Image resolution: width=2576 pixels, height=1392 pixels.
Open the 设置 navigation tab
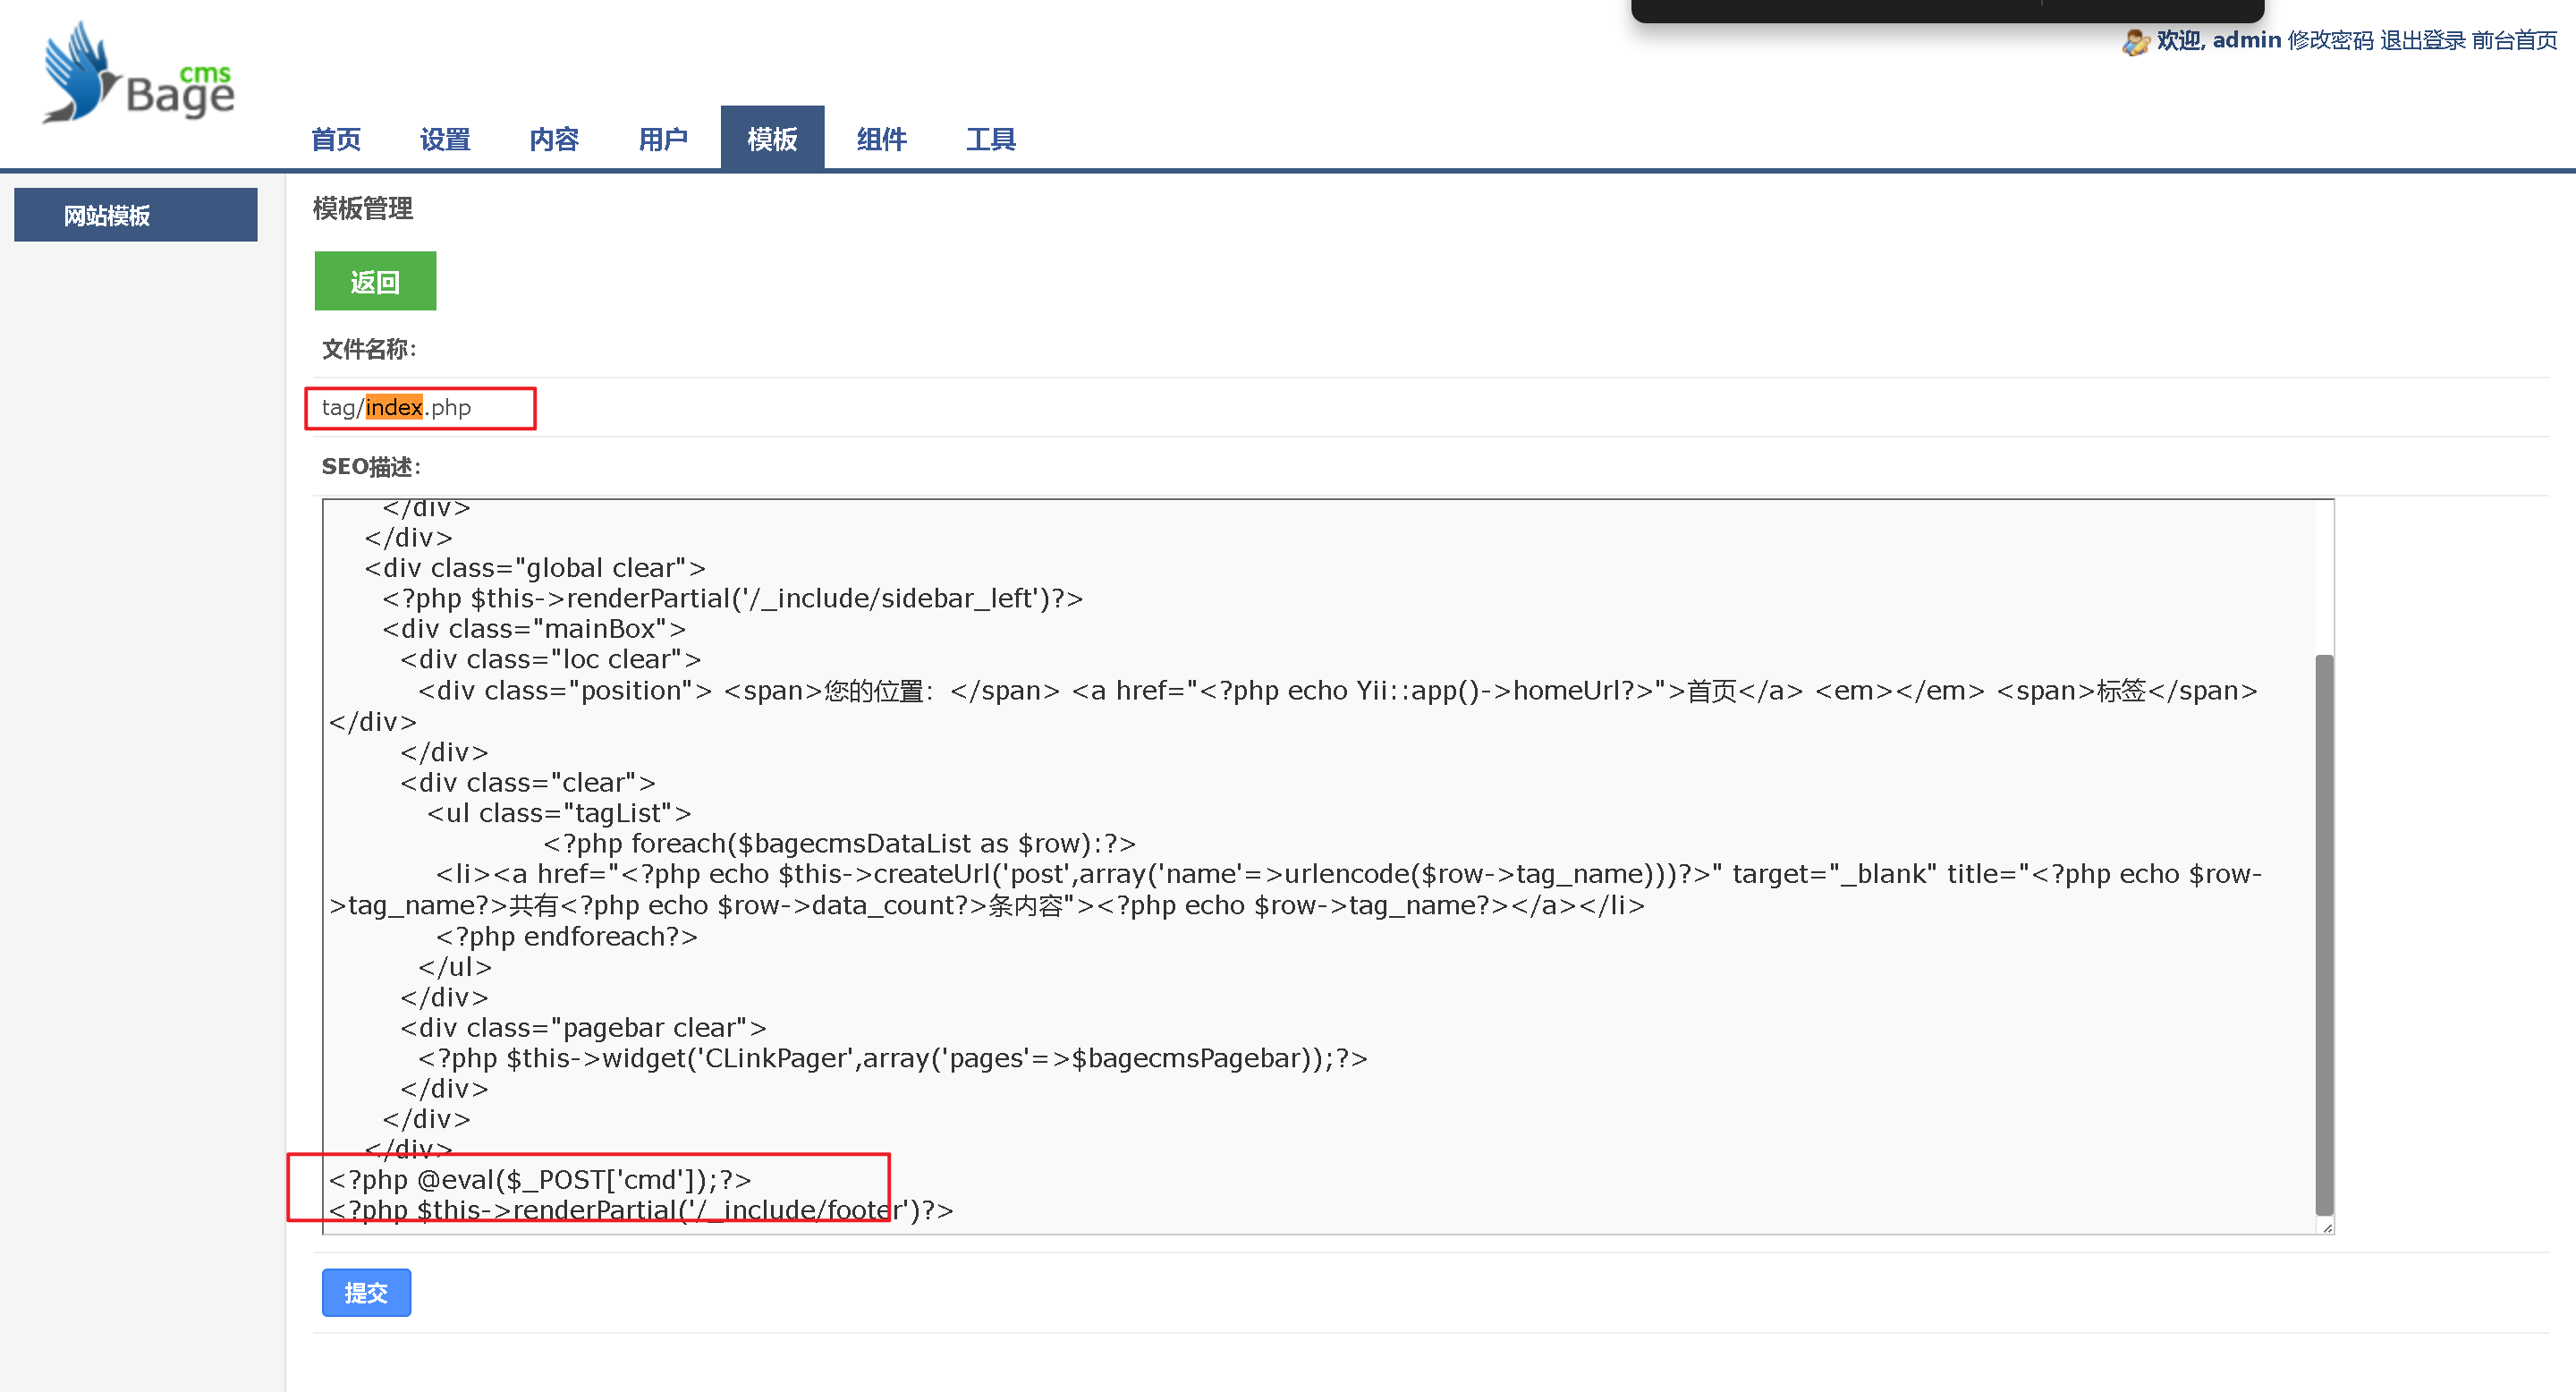coord(445,139)
